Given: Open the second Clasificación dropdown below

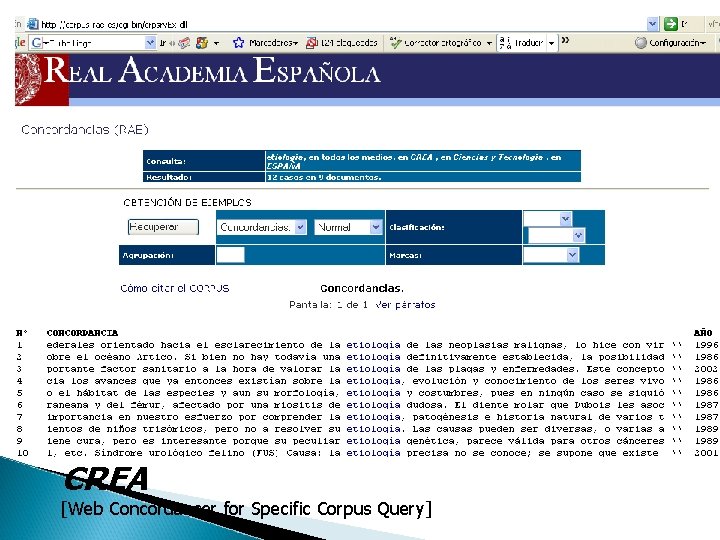Looking at the screenshot, I should click(556, 236).
